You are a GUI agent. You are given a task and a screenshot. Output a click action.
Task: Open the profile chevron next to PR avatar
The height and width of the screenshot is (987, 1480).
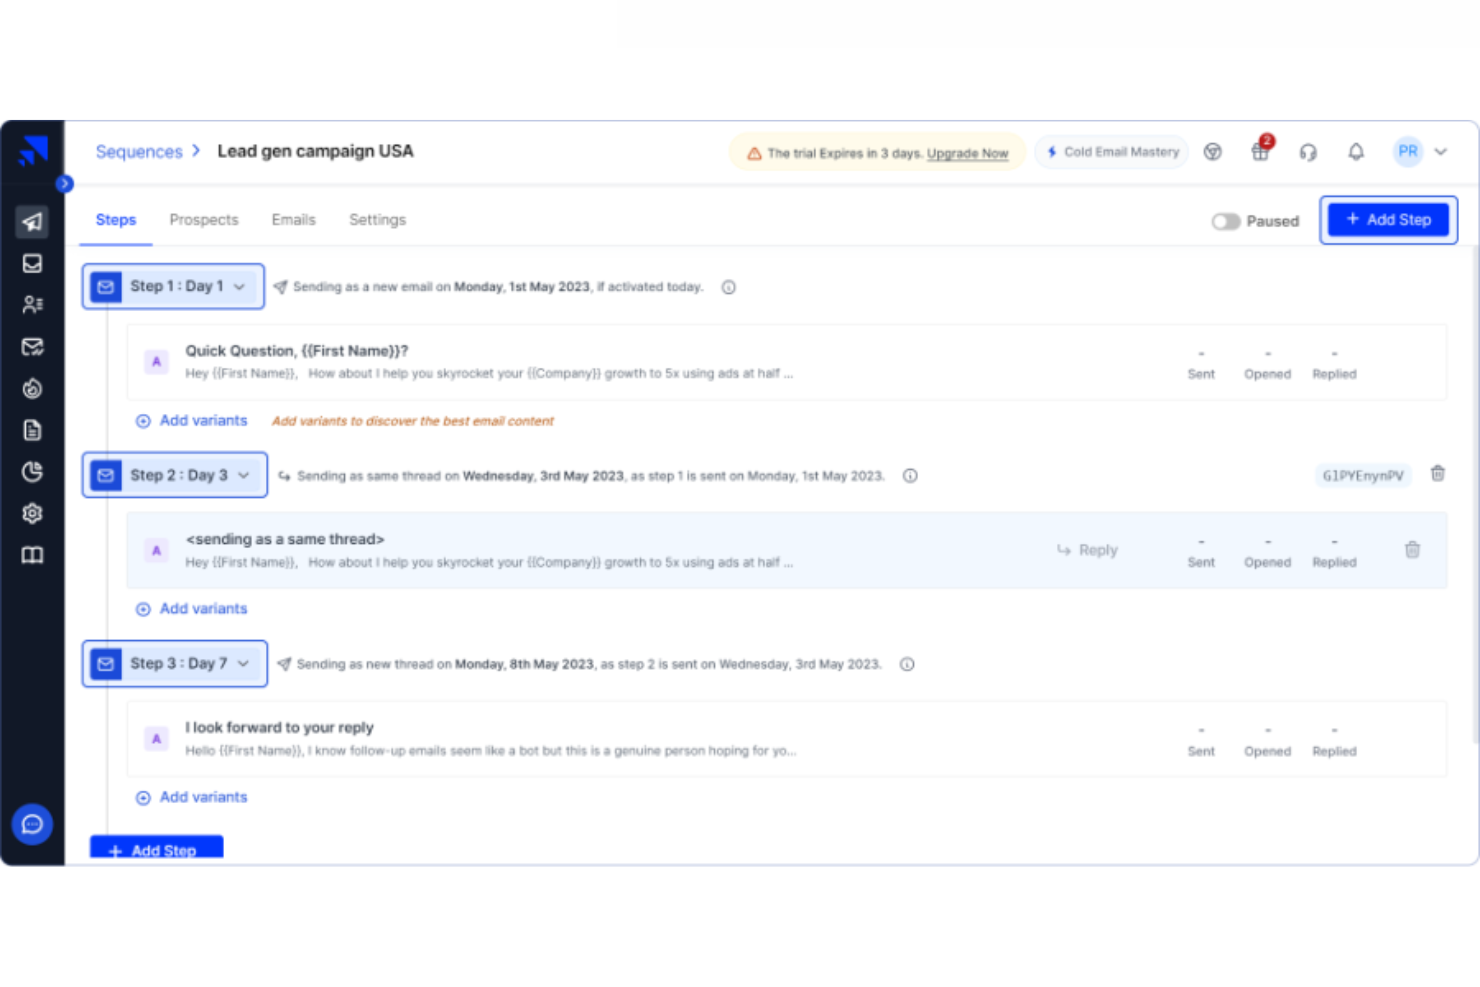click(1441, 152)
